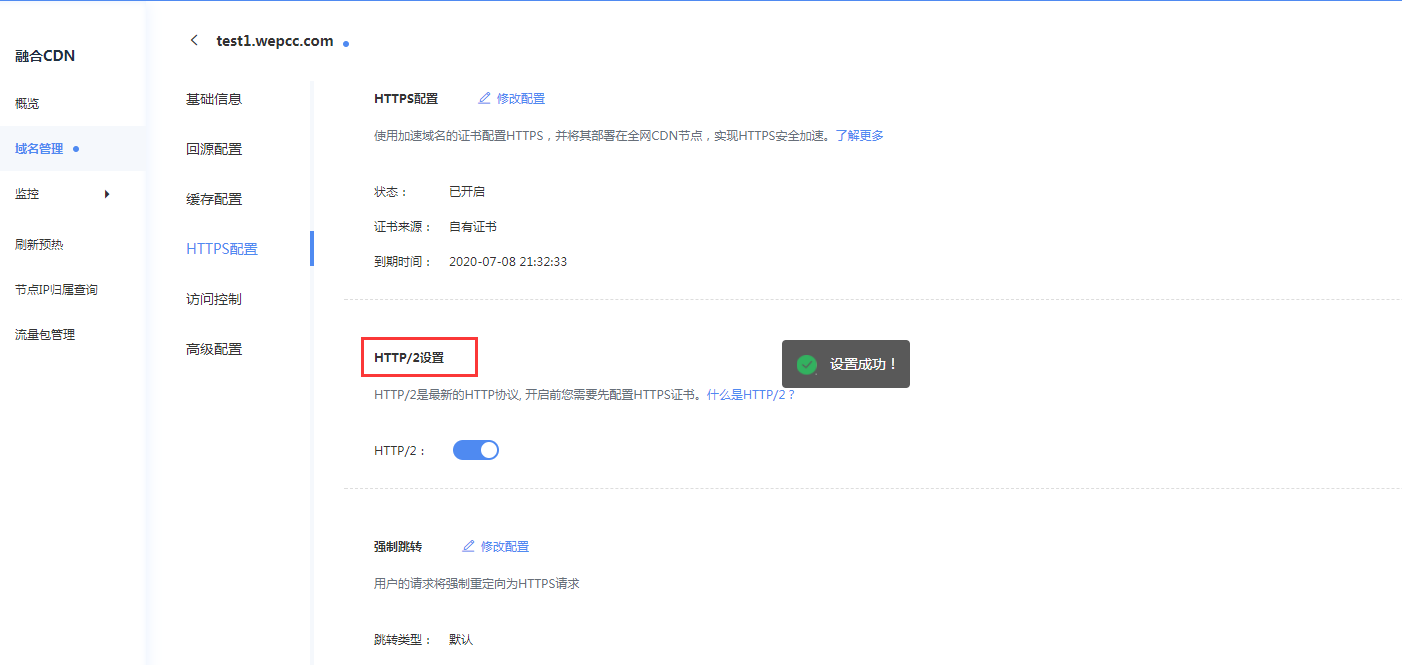This screenshot has width=1402, height=665.
Task: Click the 自有证书 certificate source value
Action: (473, 226)
